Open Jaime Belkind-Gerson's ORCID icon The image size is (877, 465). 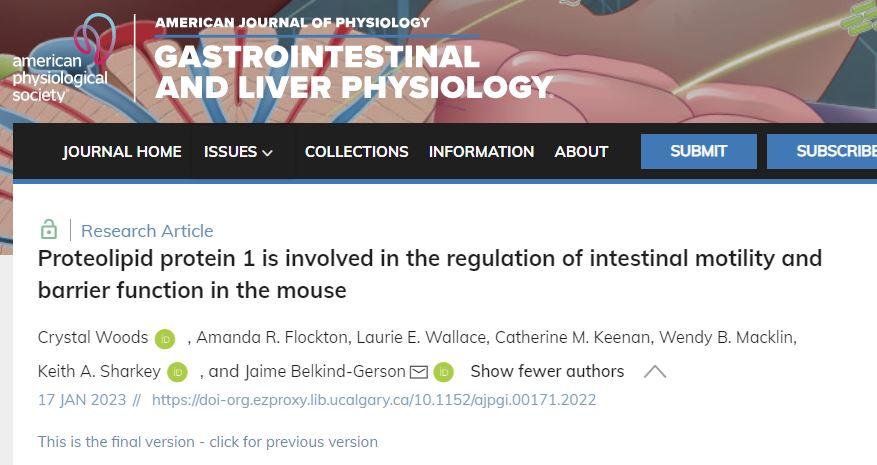pyautogui.click(x=443, y=372)
